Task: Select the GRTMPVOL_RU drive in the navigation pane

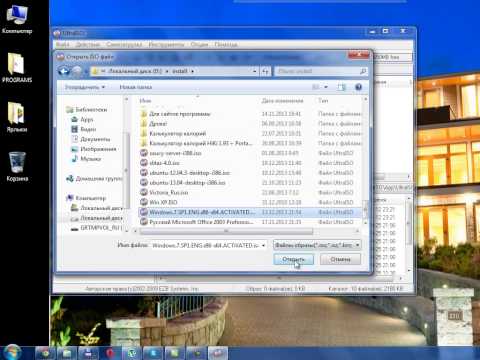Action: coord(101,228)
